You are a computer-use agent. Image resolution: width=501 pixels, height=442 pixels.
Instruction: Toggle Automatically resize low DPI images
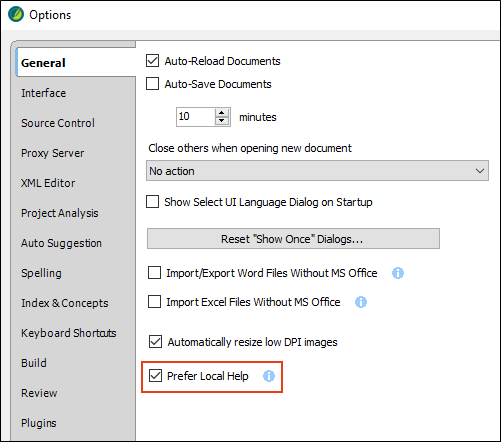pos(155,342)
